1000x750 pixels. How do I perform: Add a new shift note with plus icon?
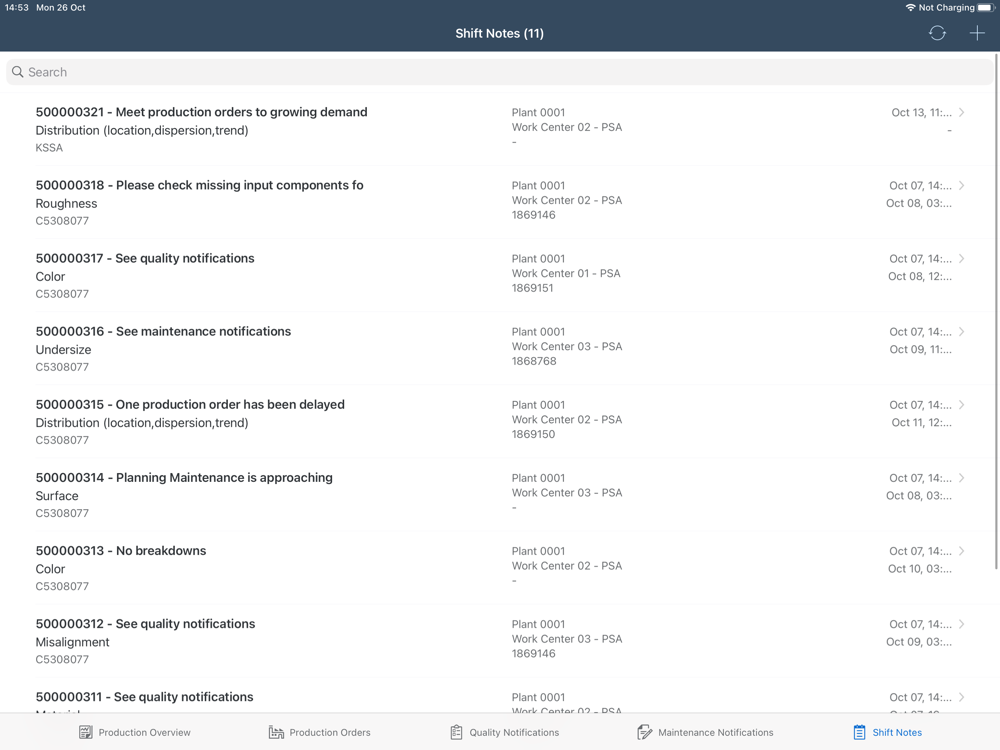[977, 33]
